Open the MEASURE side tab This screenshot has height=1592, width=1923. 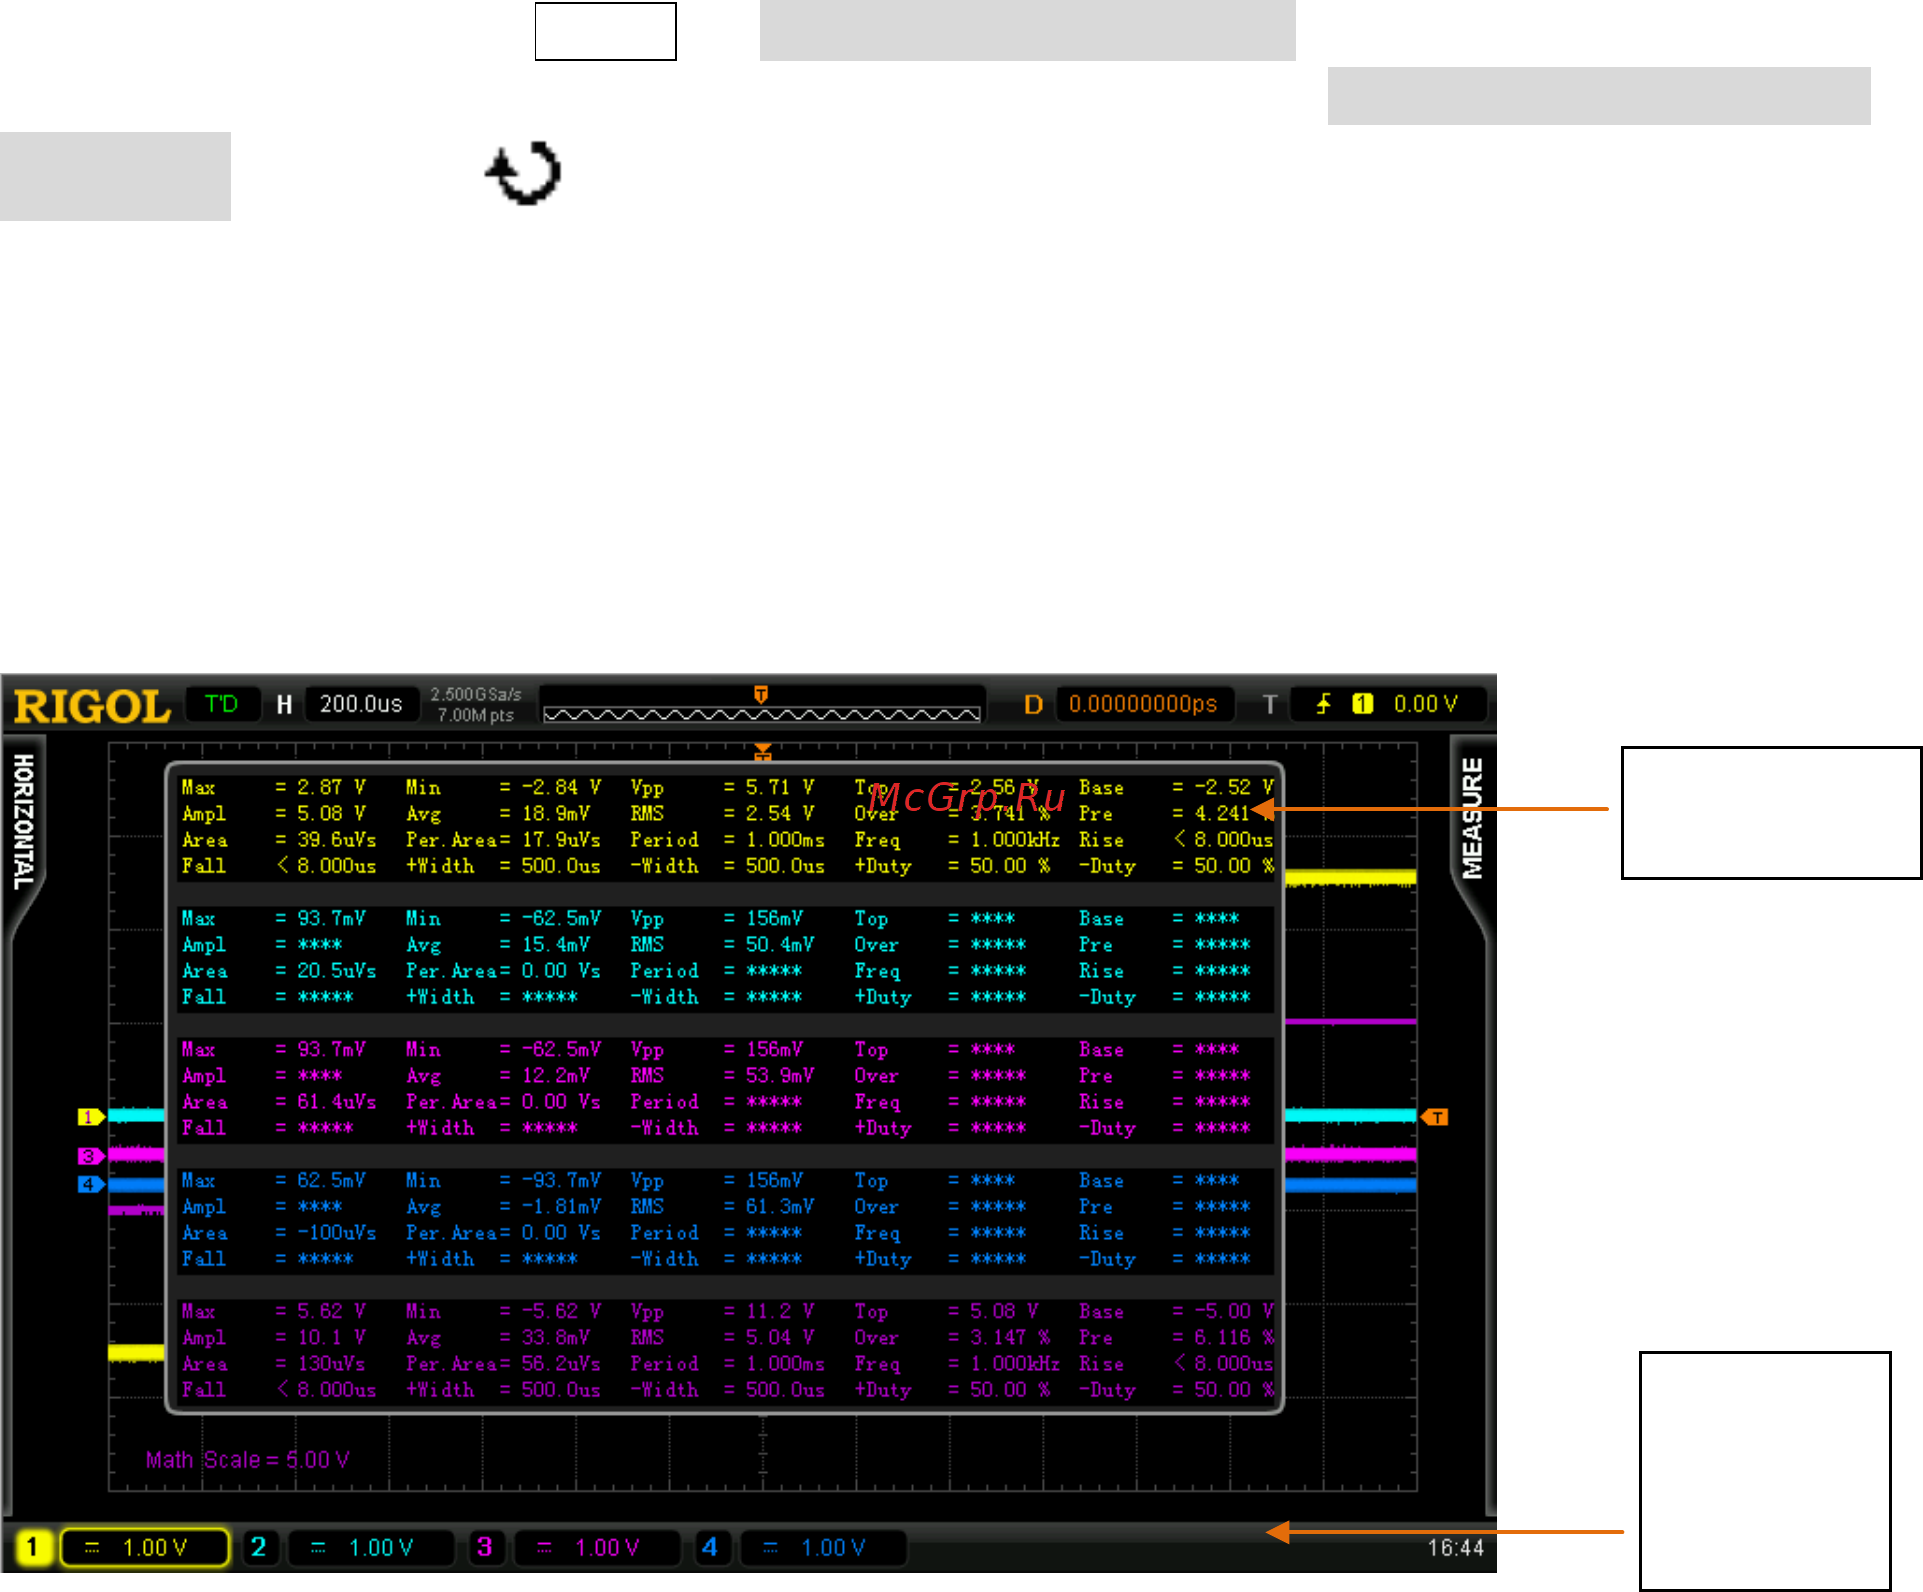coord(1472,820)
